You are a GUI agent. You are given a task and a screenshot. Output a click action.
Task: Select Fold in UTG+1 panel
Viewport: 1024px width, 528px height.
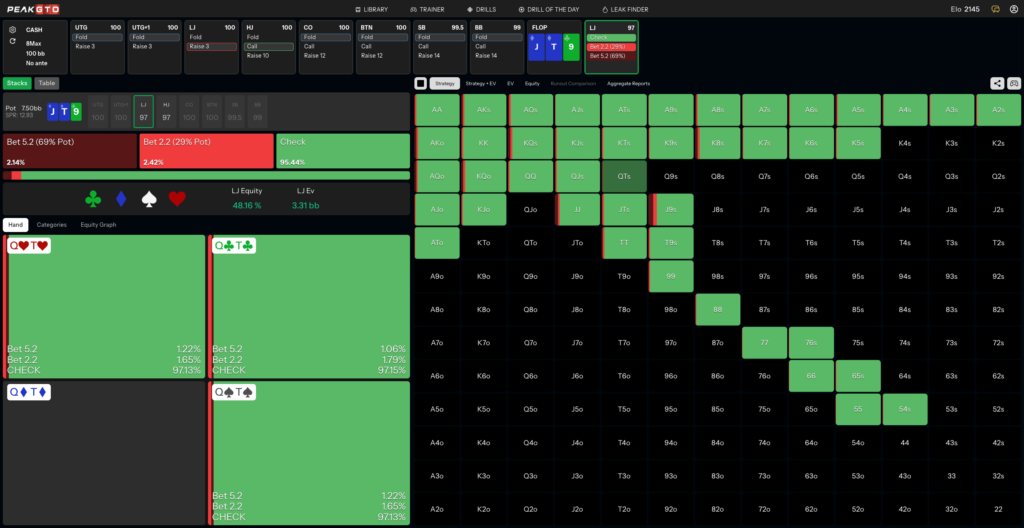154,37
